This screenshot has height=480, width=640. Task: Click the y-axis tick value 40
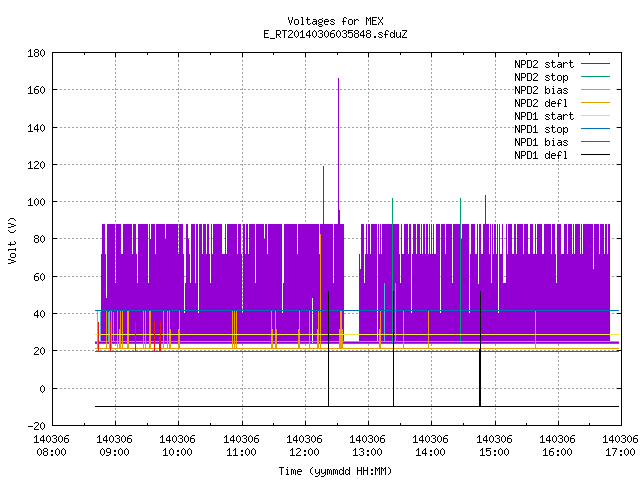click(x=39, y=314)
